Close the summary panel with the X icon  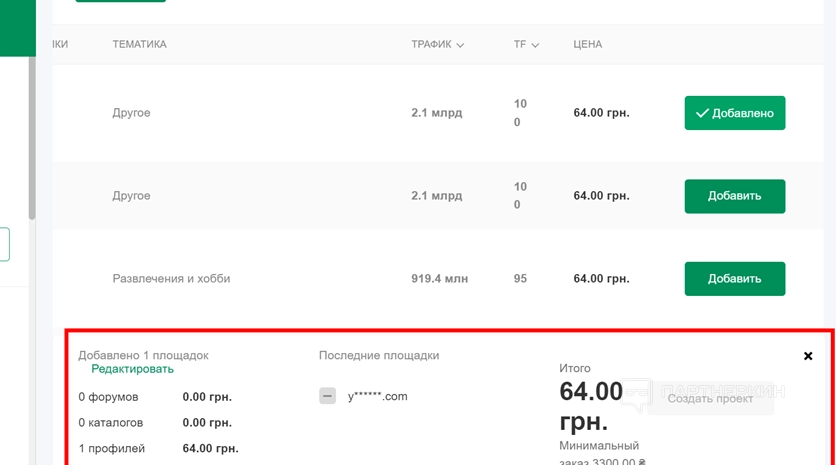[808, 356]
